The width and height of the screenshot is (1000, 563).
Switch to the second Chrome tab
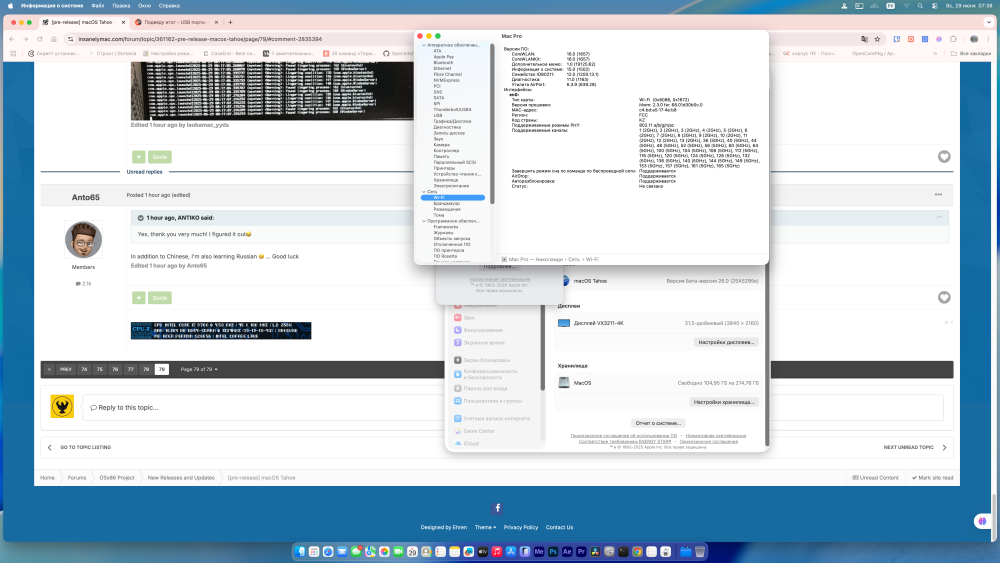point(175,22)
